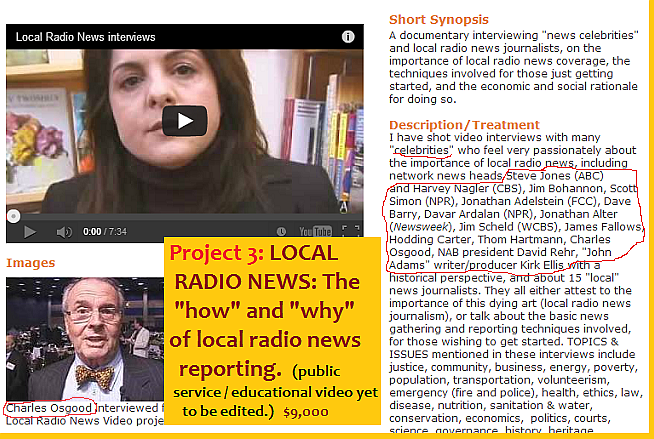This screenshot has height=439, width=654.
Task: Click the Images section heading
Action: [x=30, y=263]
